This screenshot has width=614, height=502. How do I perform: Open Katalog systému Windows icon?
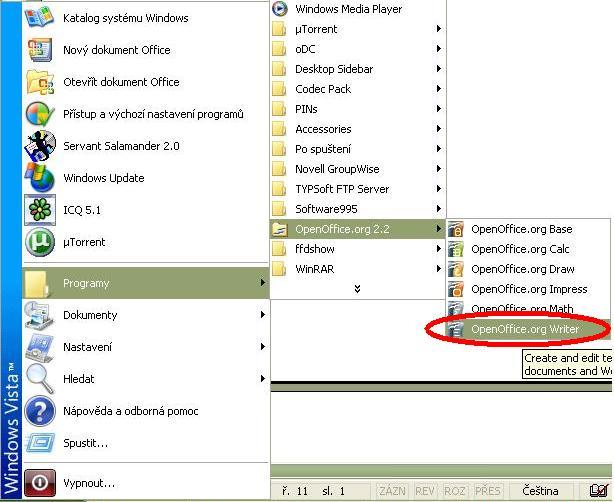click(x=39, y=18)
